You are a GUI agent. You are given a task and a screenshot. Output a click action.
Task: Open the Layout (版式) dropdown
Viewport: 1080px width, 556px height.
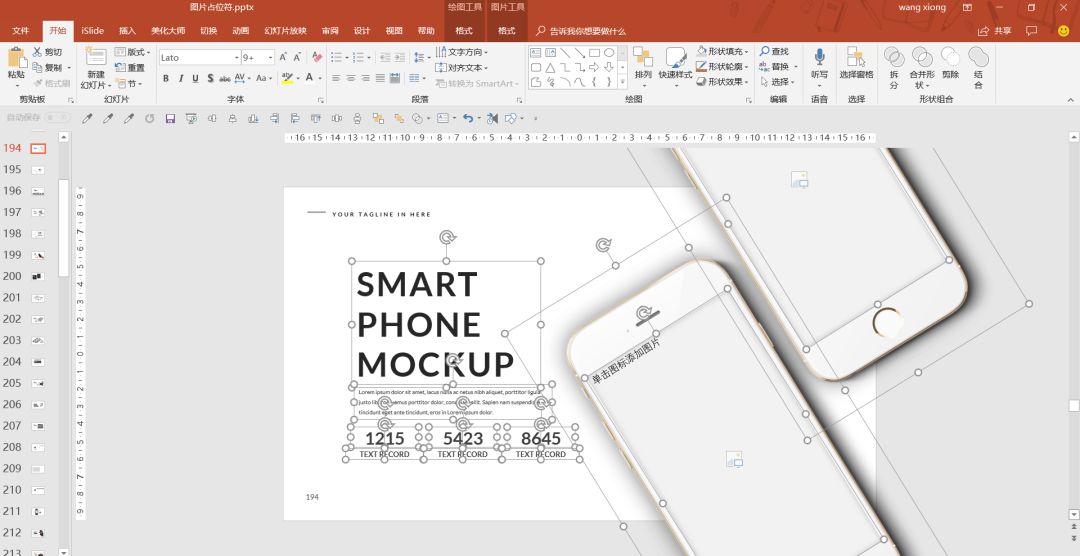(x=132, y=52)
